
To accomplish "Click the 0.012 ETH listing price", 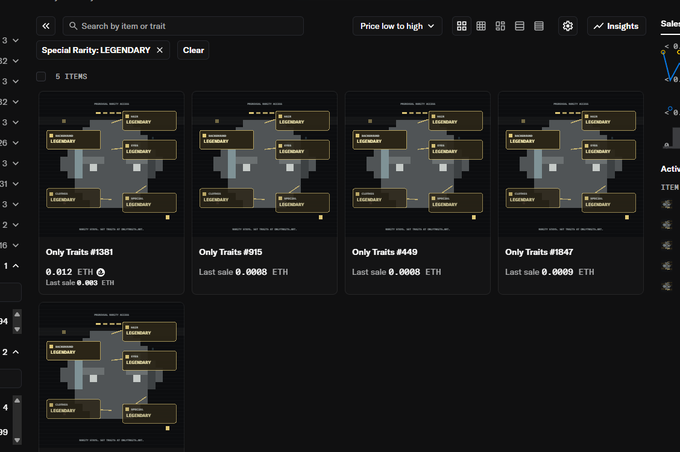I will [69, 272].
